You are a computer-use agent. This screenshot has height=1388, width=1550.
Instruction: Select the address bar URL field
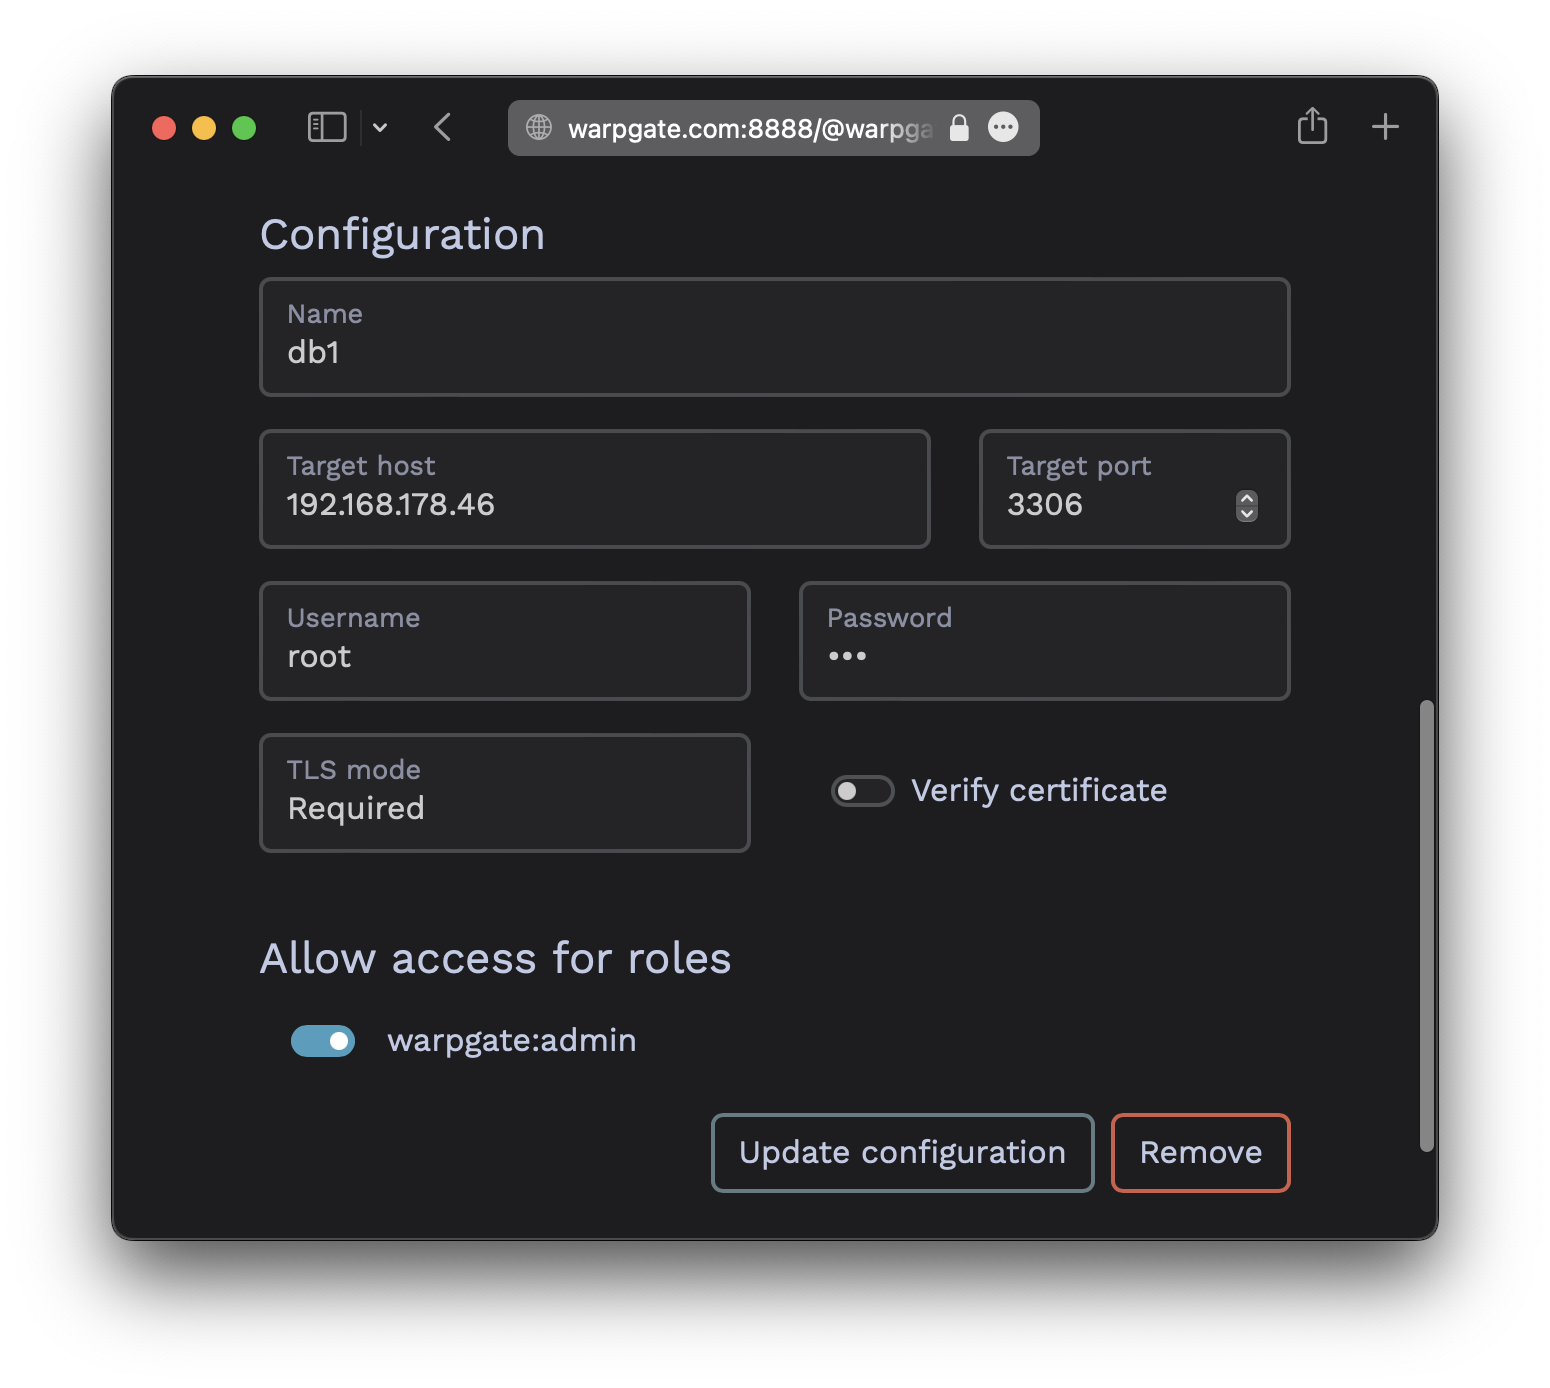click(773, 128)
